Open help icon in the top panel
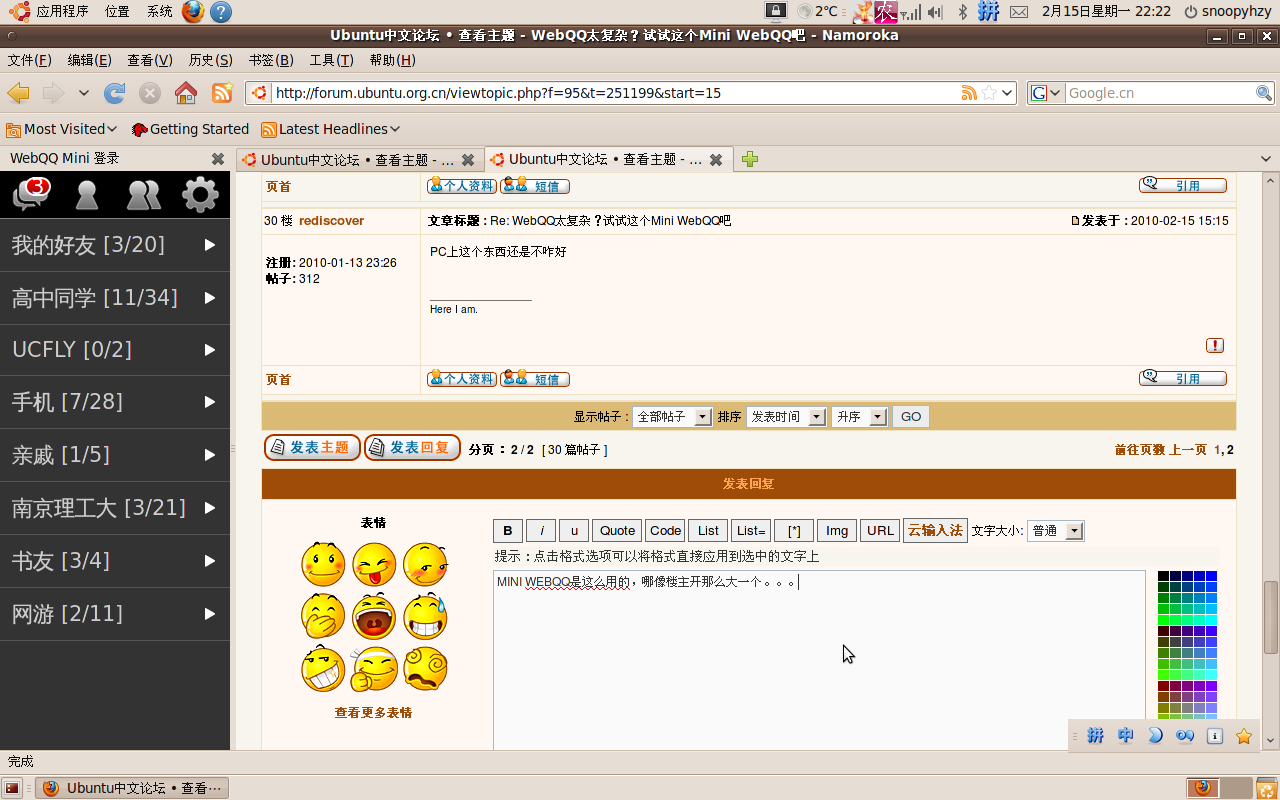 (x=221, y=12)
